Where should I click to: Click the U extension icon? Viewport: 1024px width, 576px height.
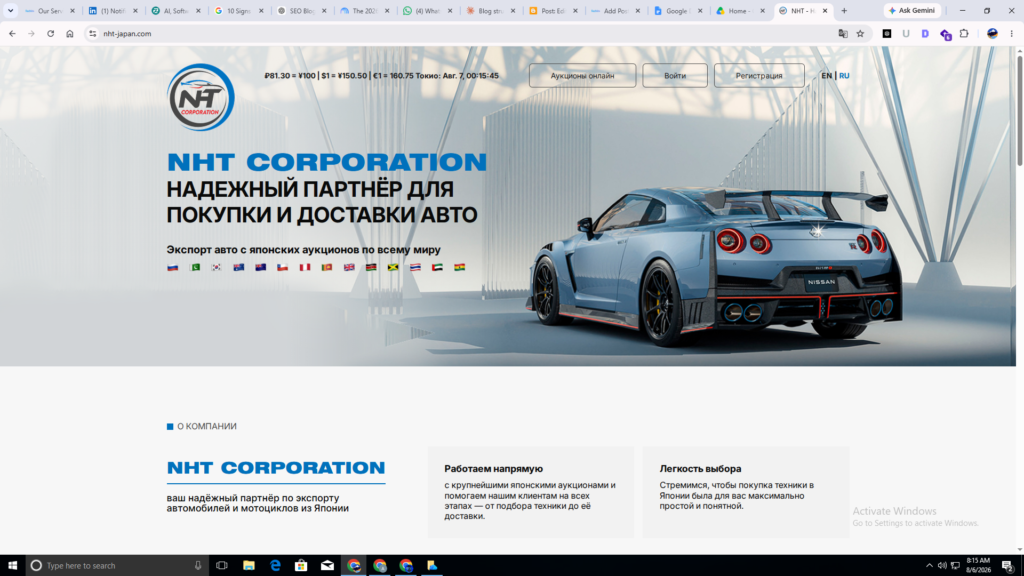click(906, 33)
